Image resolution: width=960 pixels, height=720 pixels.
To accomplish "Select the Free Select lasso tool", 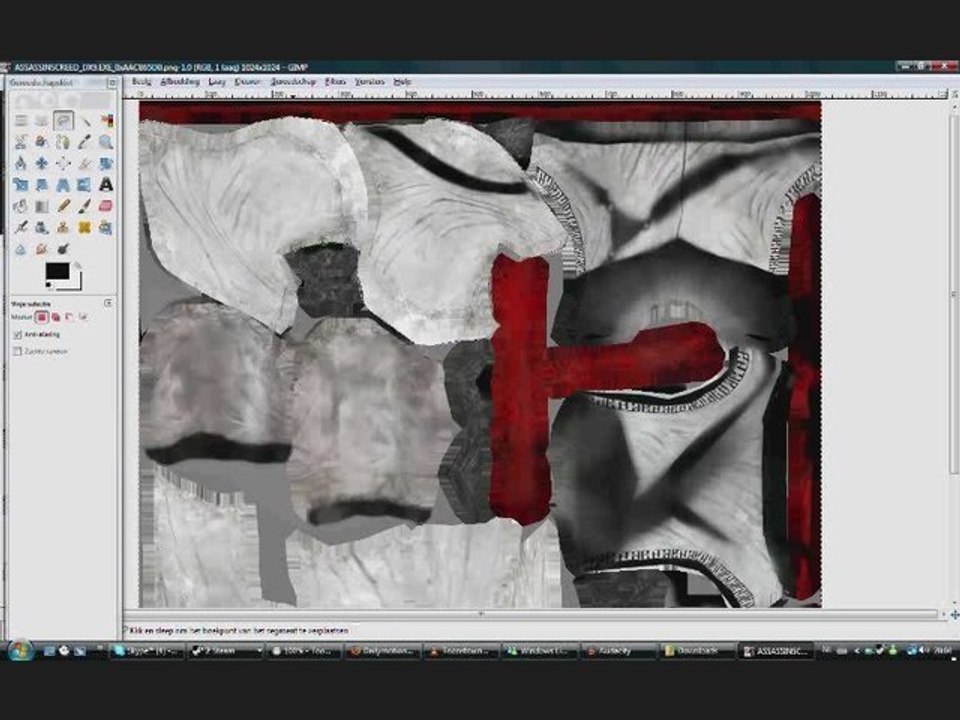I will click(x=63, y=121).
